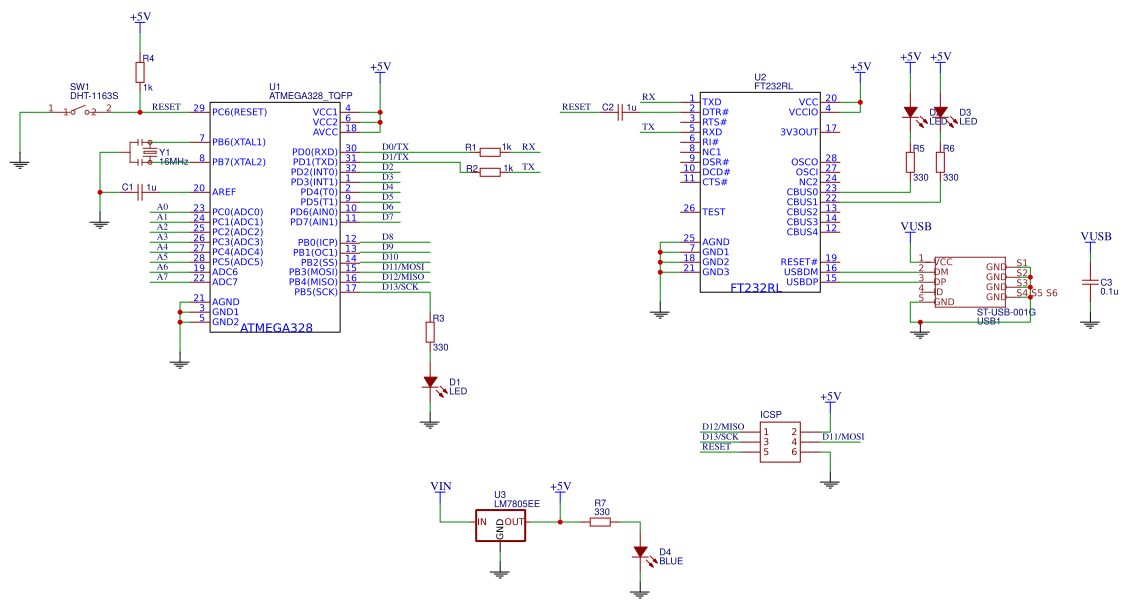Viewport: 1129px width, 608px height.
Task: Select the 0.1u value of capacitor C3
Action: 1110,292
